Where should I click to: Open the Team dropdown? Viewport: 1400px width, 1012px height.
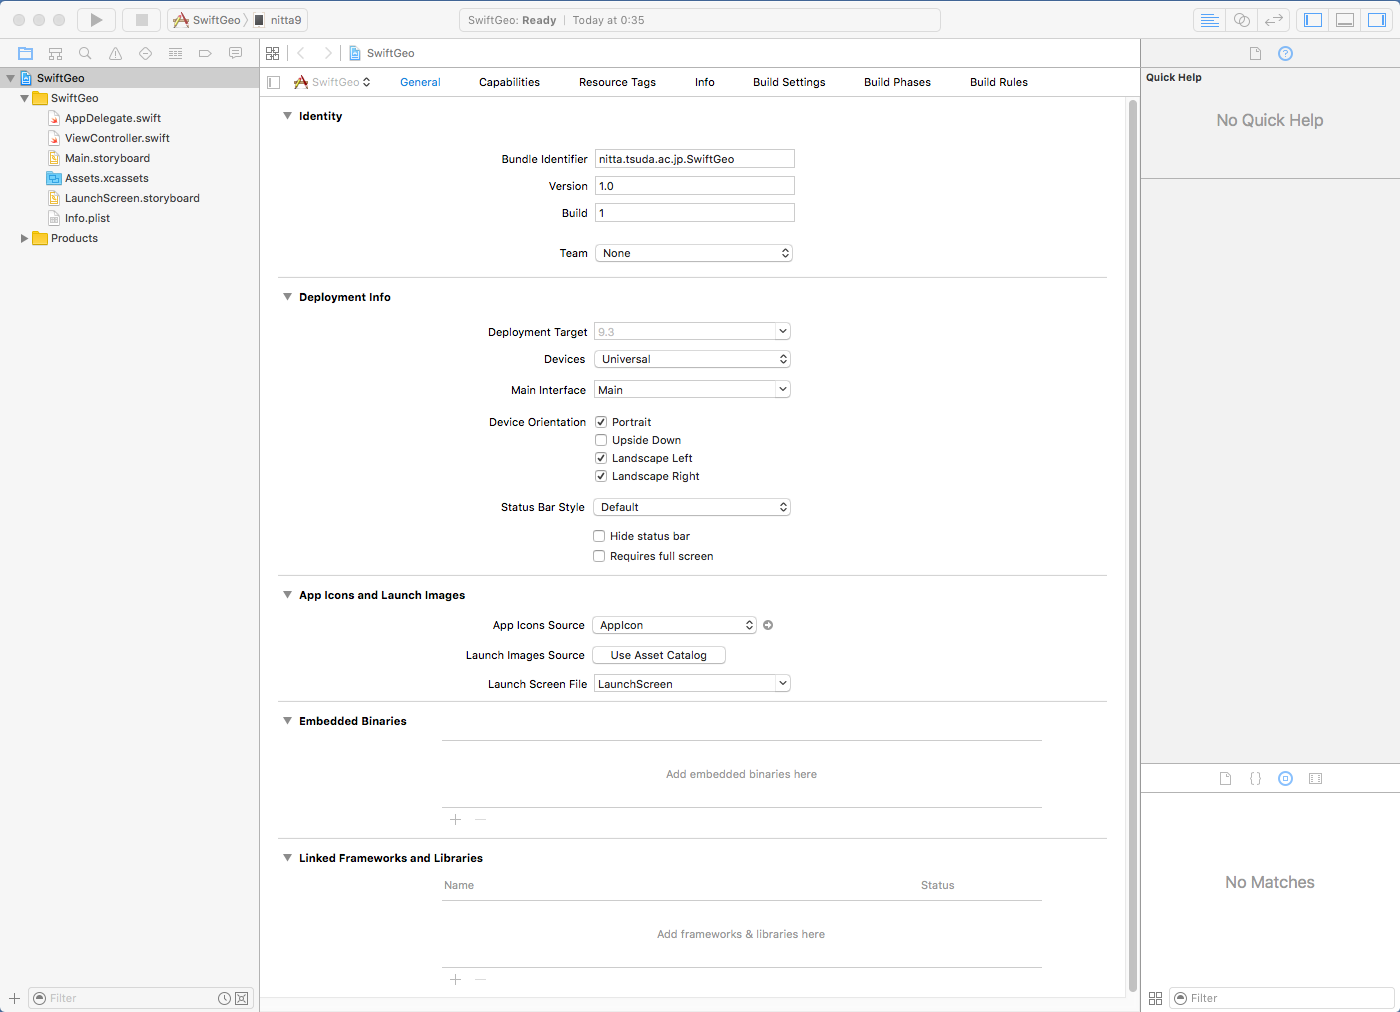point(694,253)
